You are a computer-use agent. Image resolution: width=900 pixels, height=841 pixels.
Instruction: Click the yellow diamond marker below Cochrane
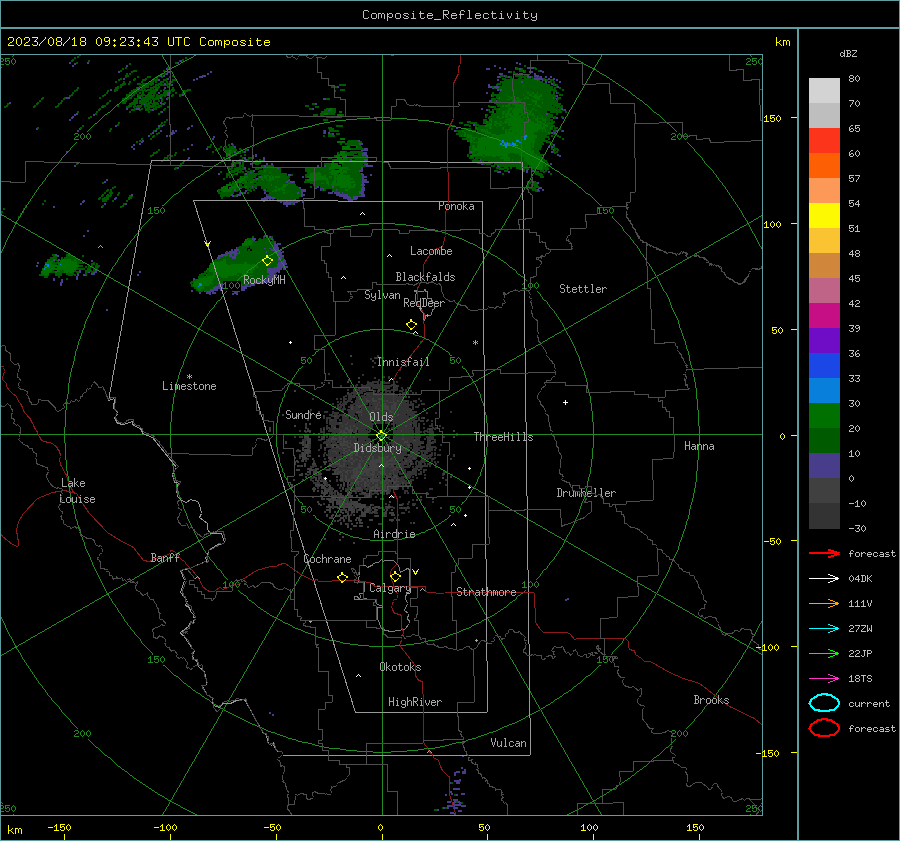point(342,577)
